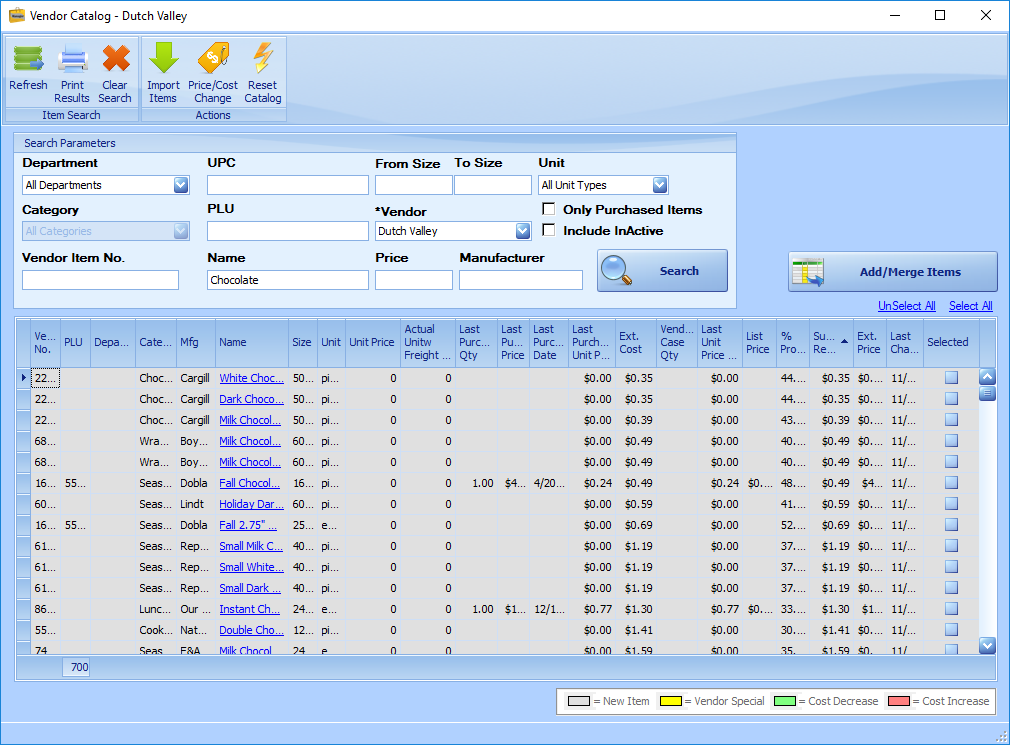Screen dimensions: 1010x745
Task: Sort by the Name column header
Action: click(252, 342)
